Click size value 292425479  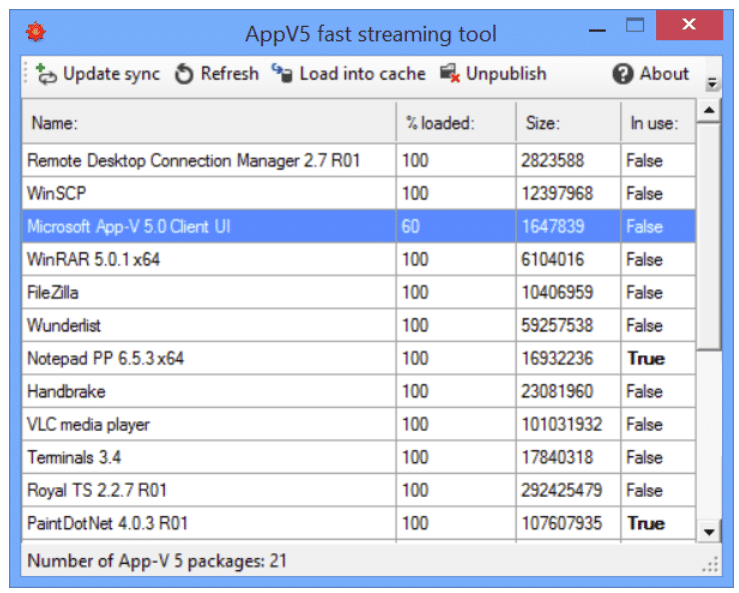(x=562, y=491)
